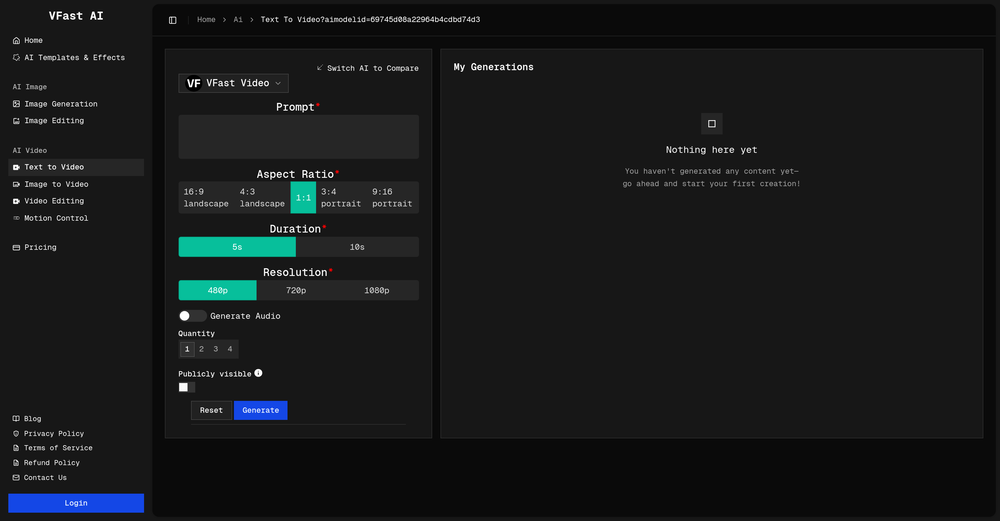Select the Image Editing sidebar icon
The width and height of the screenshot is (1000, 521).
16,121
